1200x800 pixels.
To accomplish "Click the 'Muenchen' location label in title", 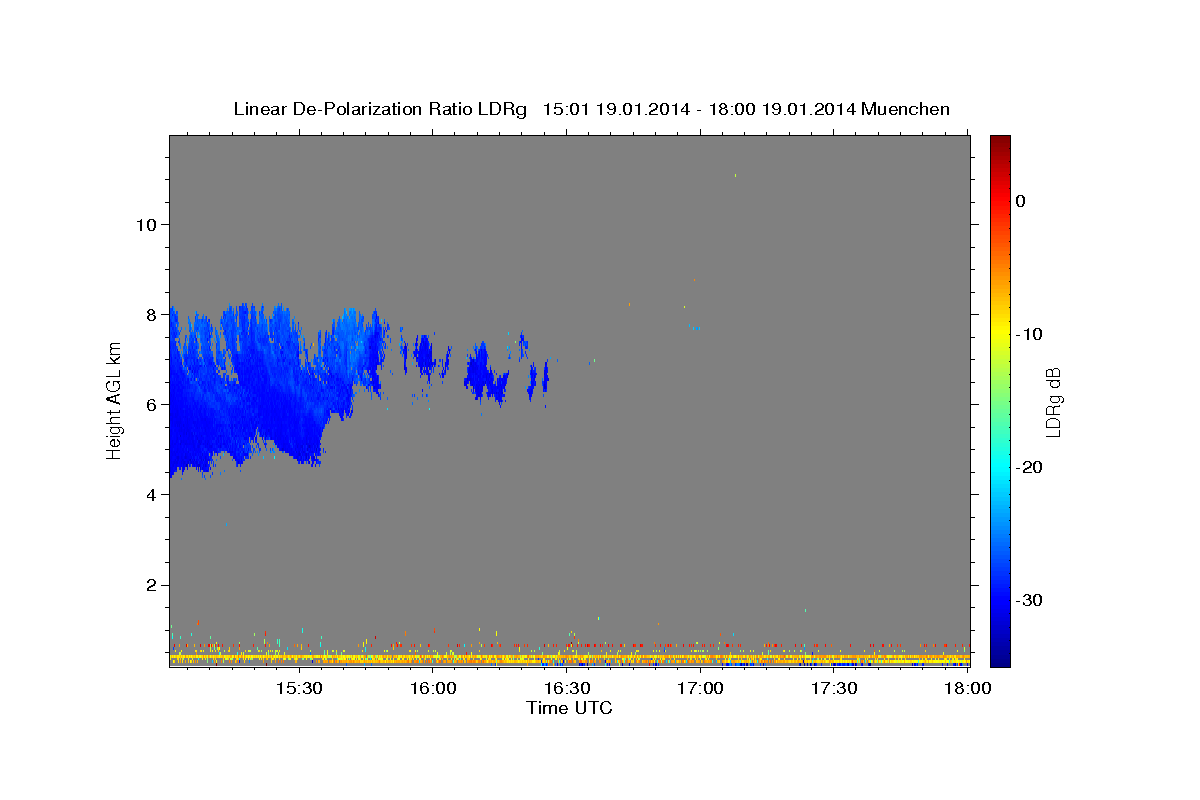I will [906, 109].
